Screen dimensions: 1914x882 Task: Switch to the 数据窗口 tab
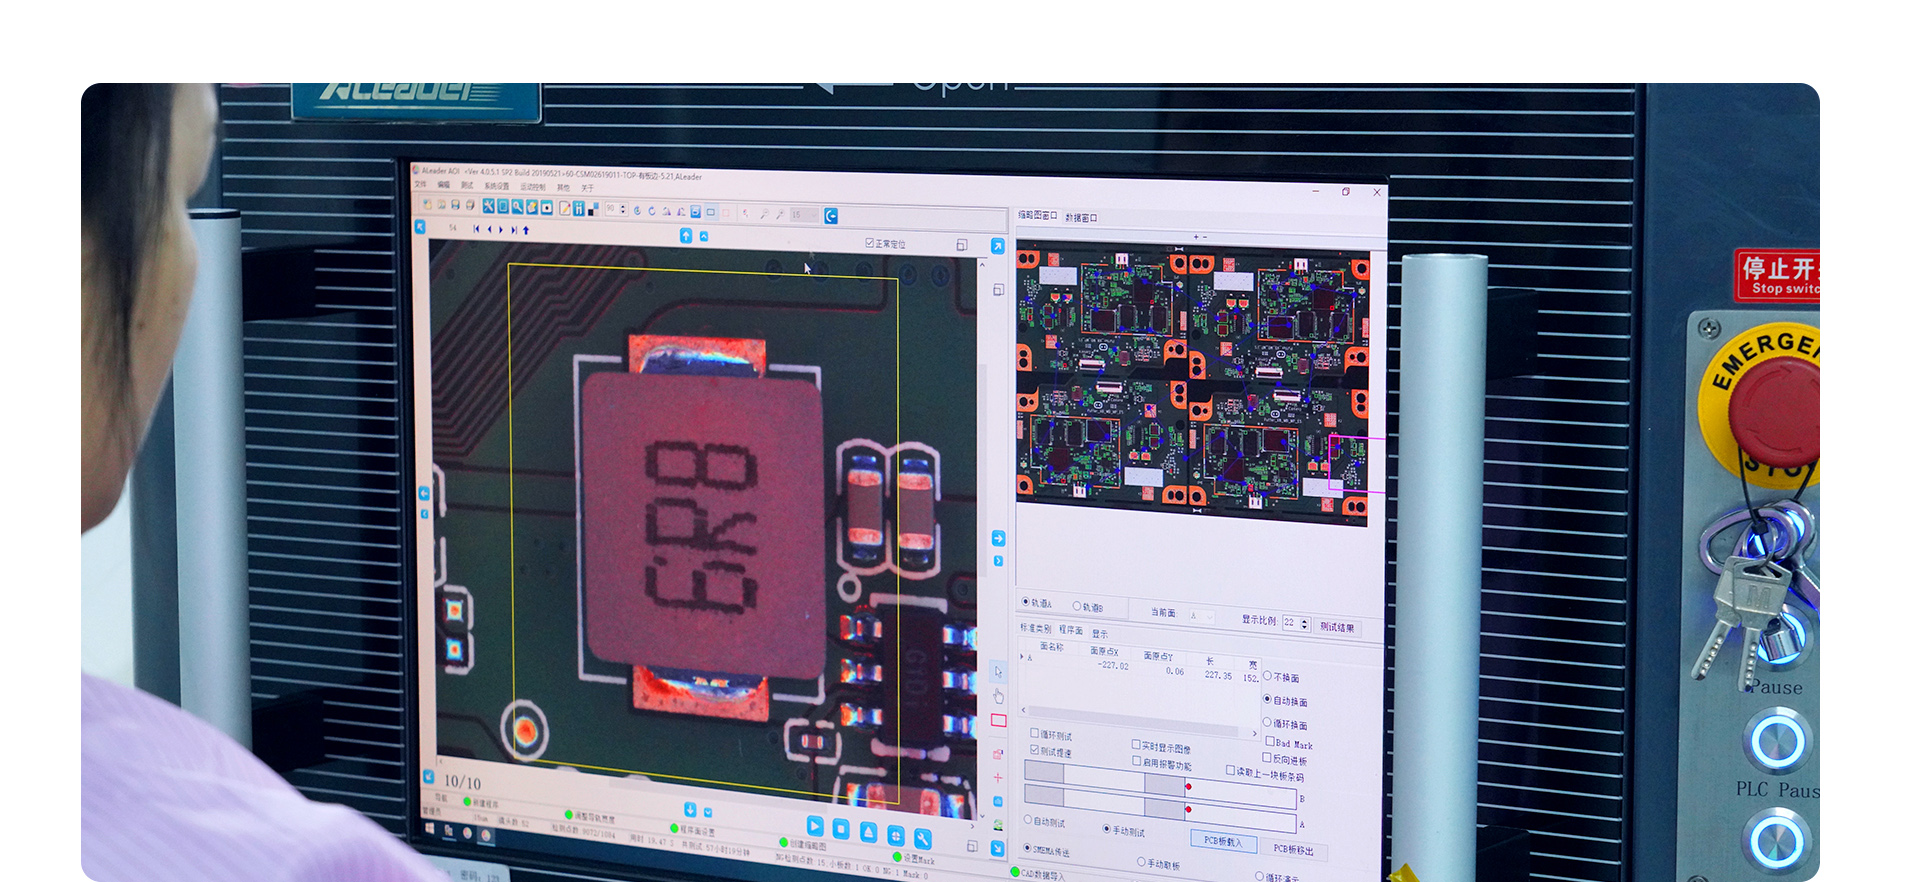(1081, 217)
